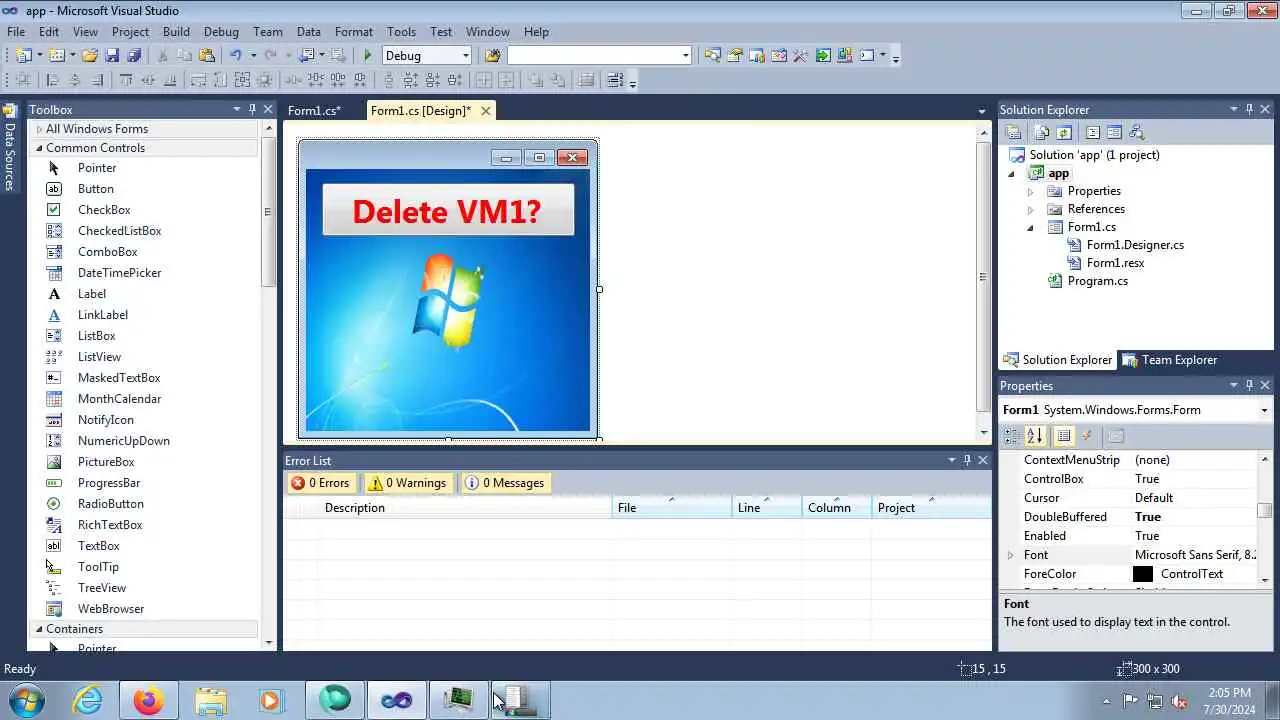The width and height of the screenshot is (1280, 720).
Task: Expand the Font property row
Action: coord(1010,555)
